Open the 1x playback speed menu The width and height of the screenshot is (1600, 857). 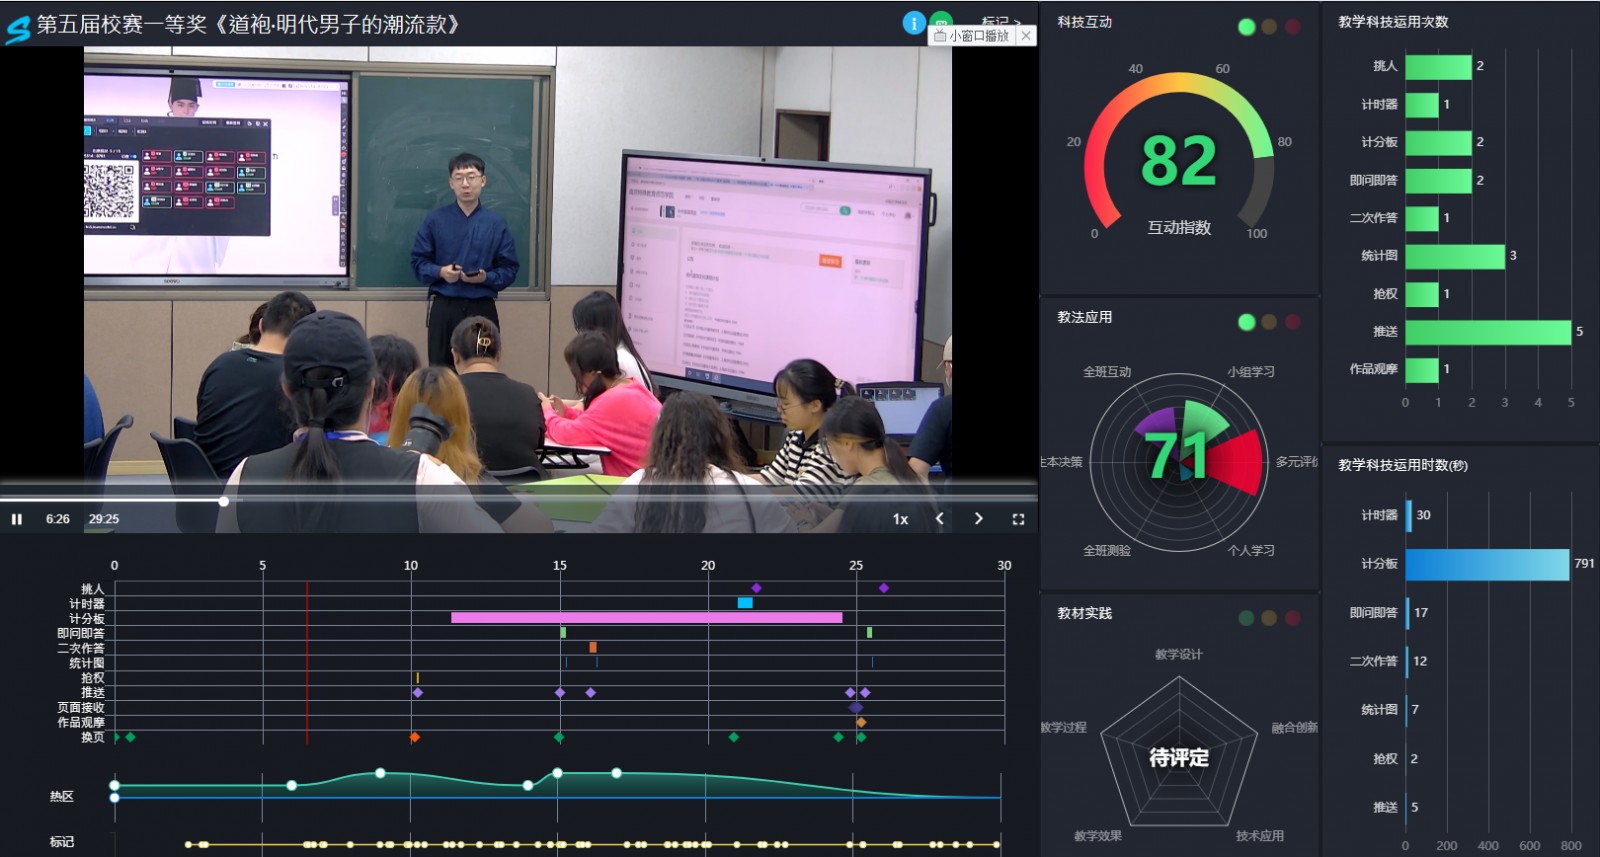point(900,519)
